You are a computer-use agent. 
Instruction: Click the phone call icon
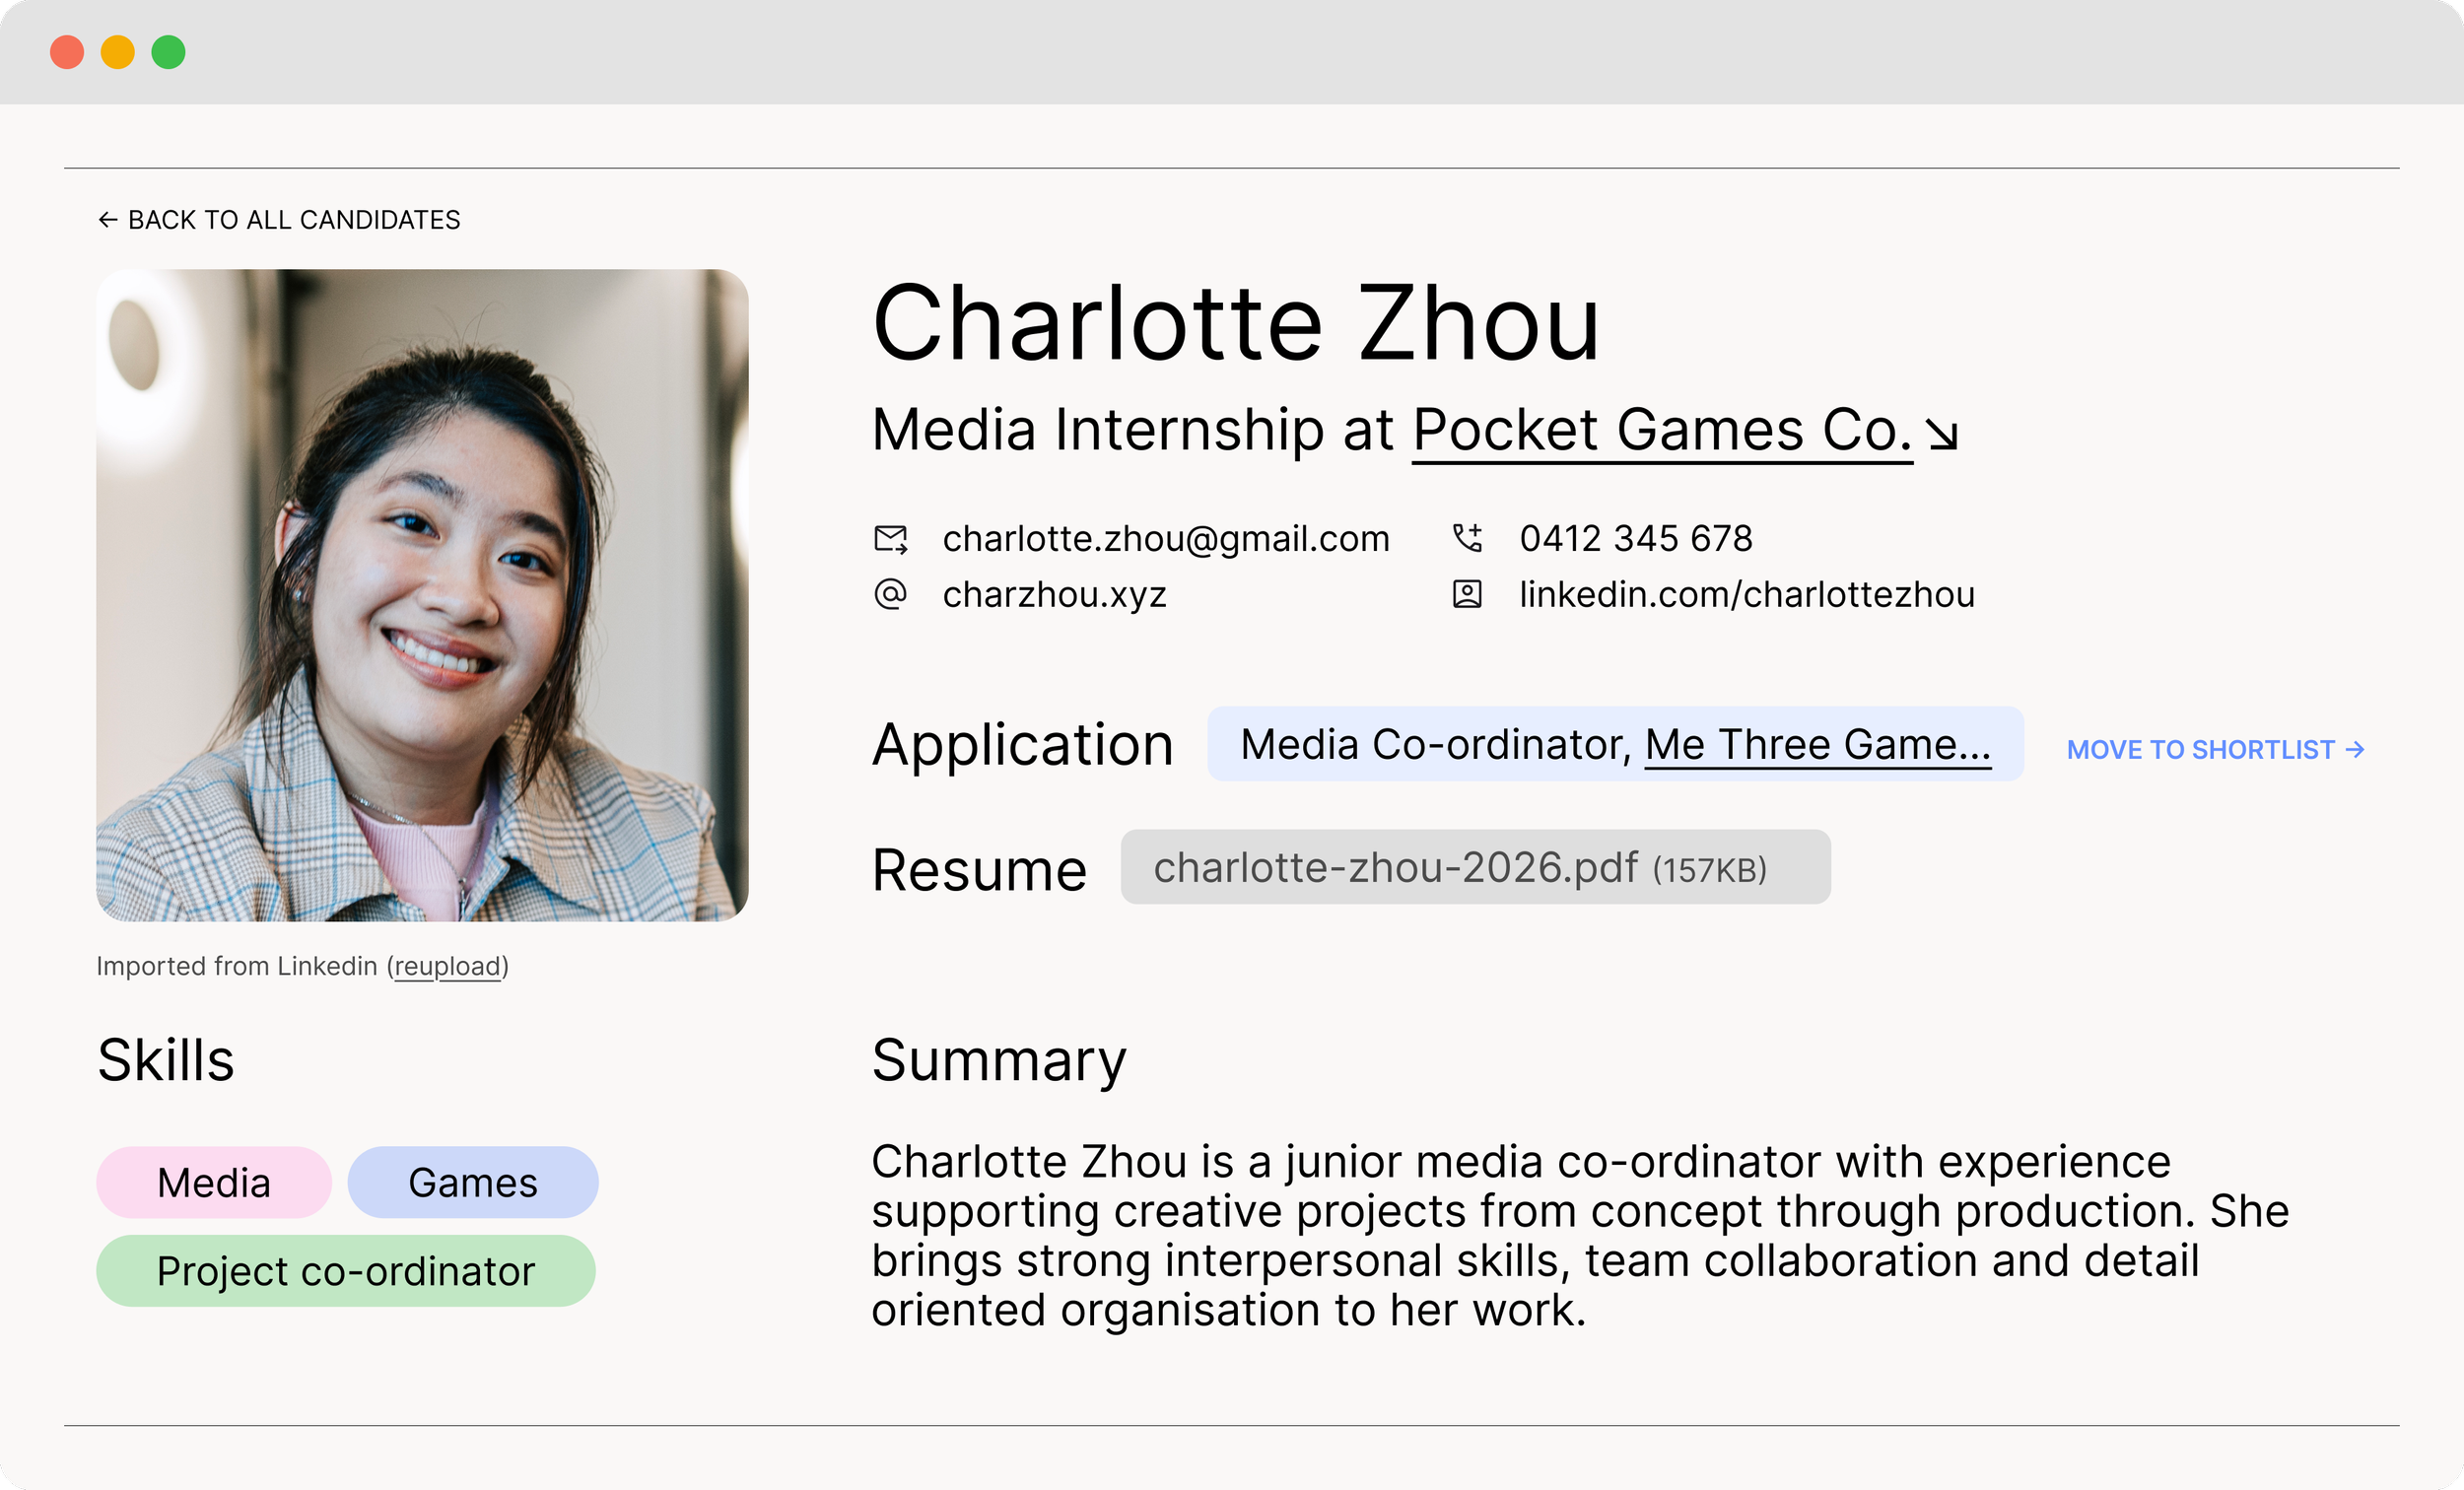click(1467, 538)
